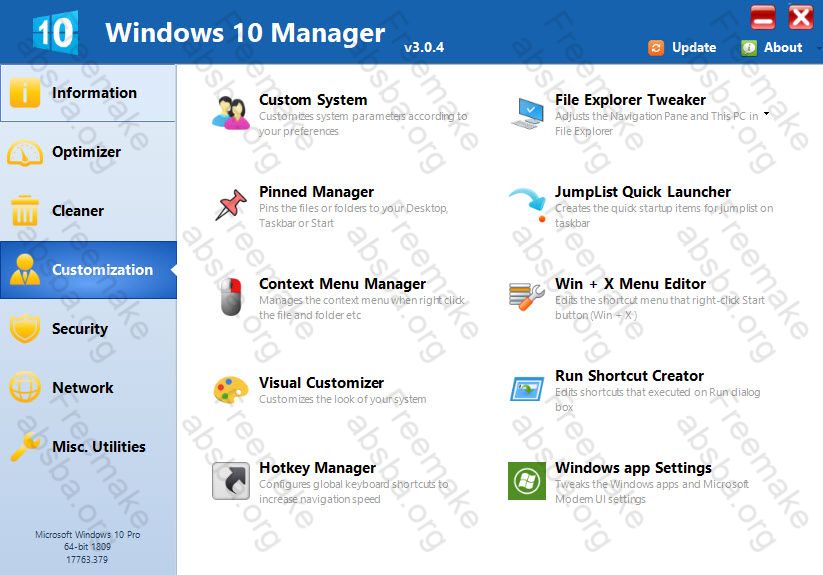Click the Optimizer gauge icon
823x575 pixels.
coord(25,153)
